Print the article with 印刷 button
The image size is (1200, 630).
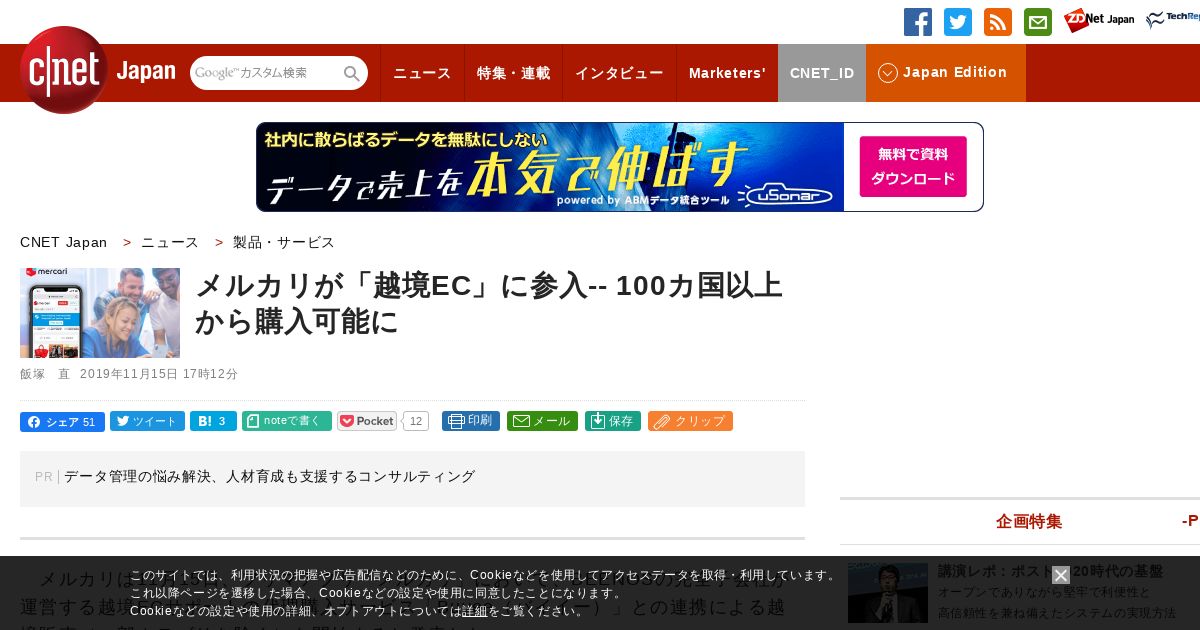[x=471, y=421]
